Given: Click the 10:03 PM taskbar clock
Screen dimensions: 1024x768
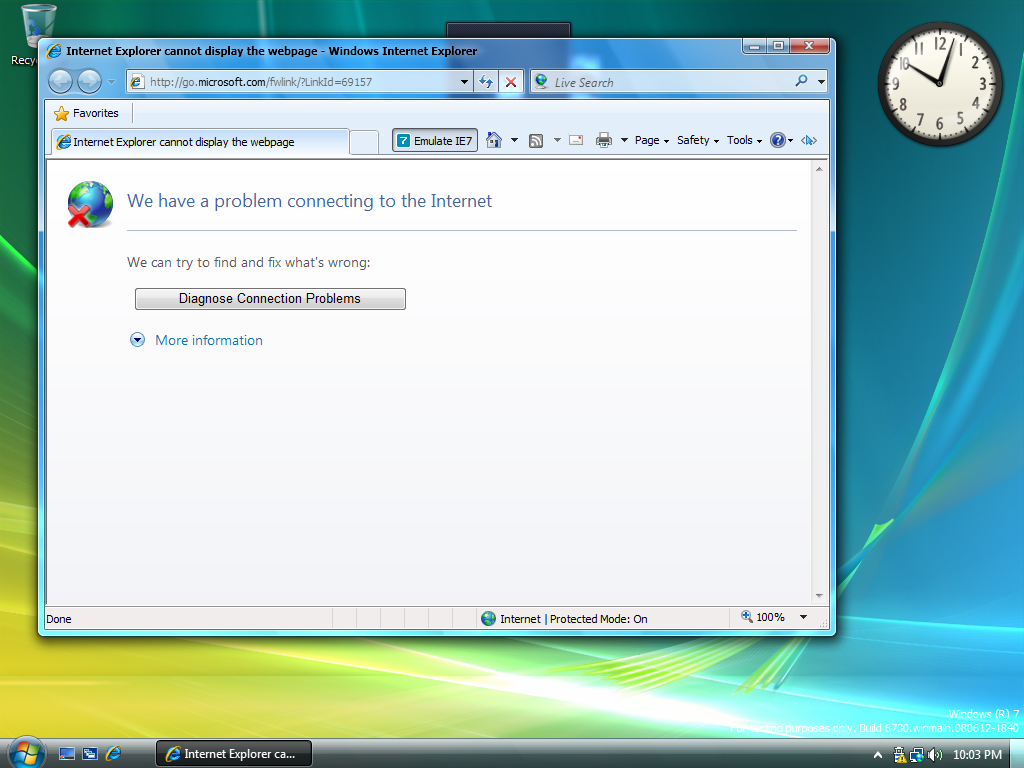Looking at the screenshot, I should point(977,754).
